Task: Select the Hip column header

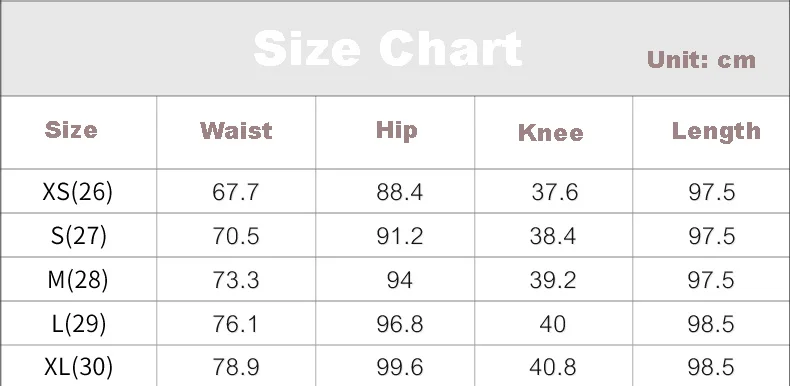Action: pyautogui.click(x=397, y=131)
